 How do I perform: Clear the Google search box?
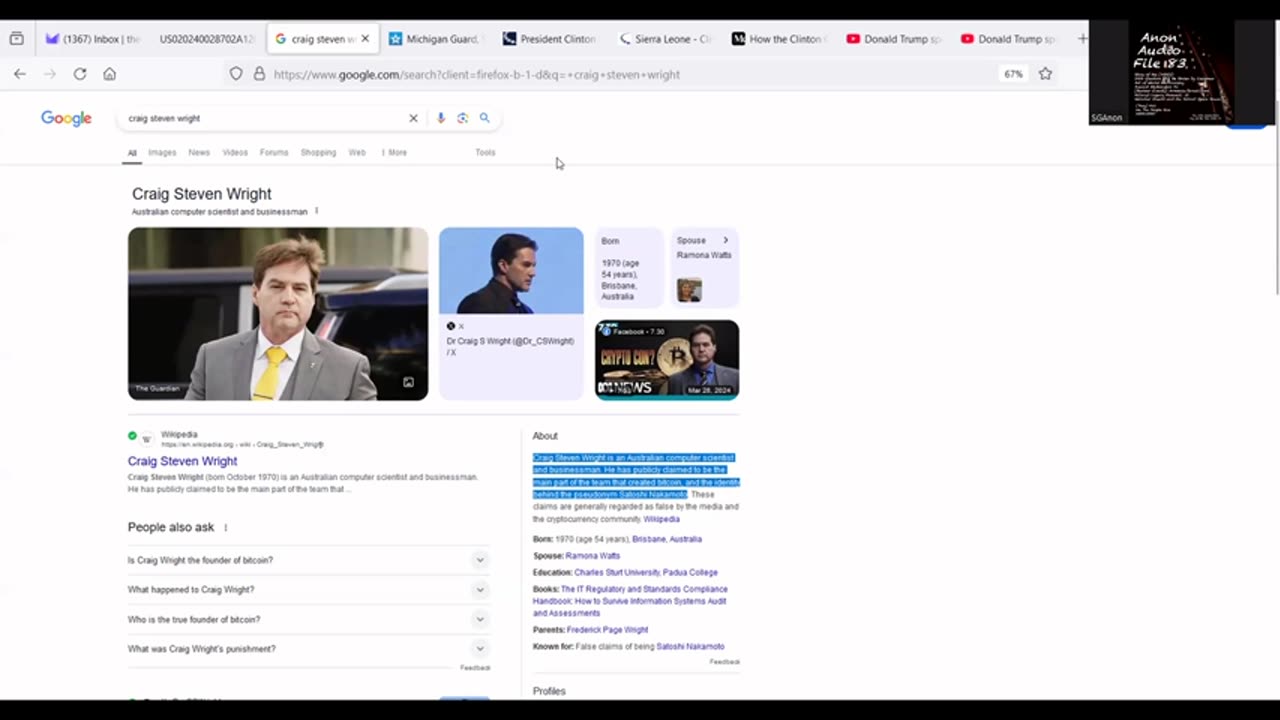tap(413, 118)
